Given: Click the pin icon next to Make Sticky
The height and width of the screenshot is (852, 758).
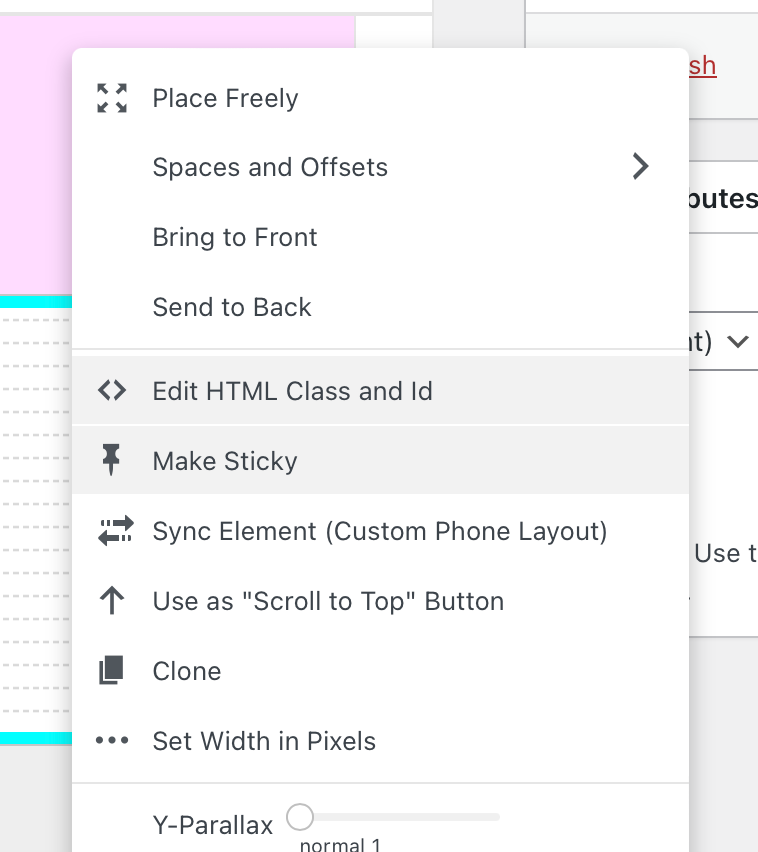Looking at the screenshot, I should coord(112,460).
